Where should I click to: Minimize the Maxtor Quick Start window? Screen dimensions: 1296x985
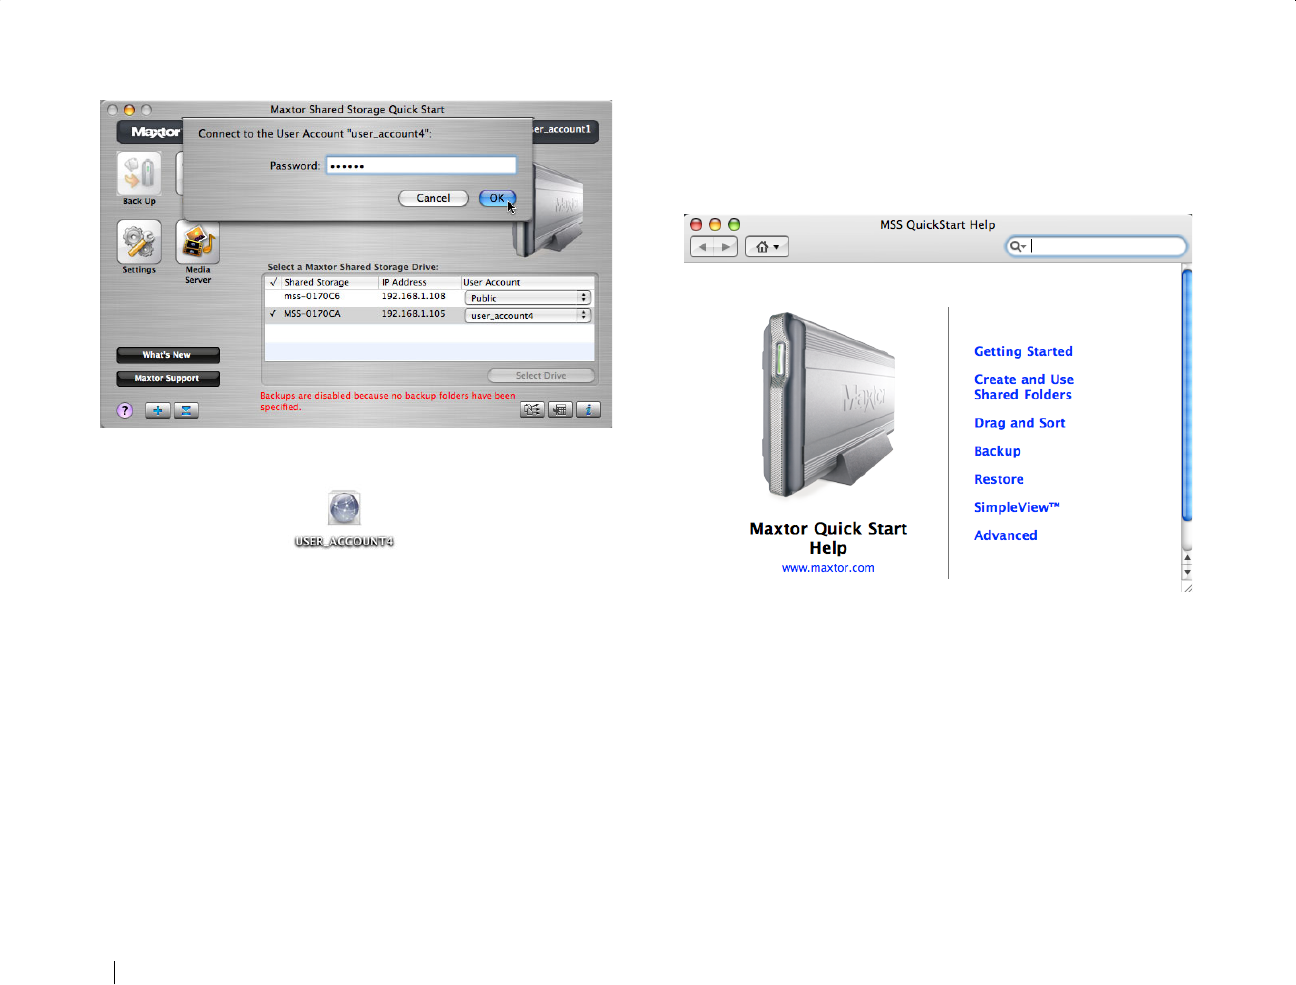[x=129, y=110]
